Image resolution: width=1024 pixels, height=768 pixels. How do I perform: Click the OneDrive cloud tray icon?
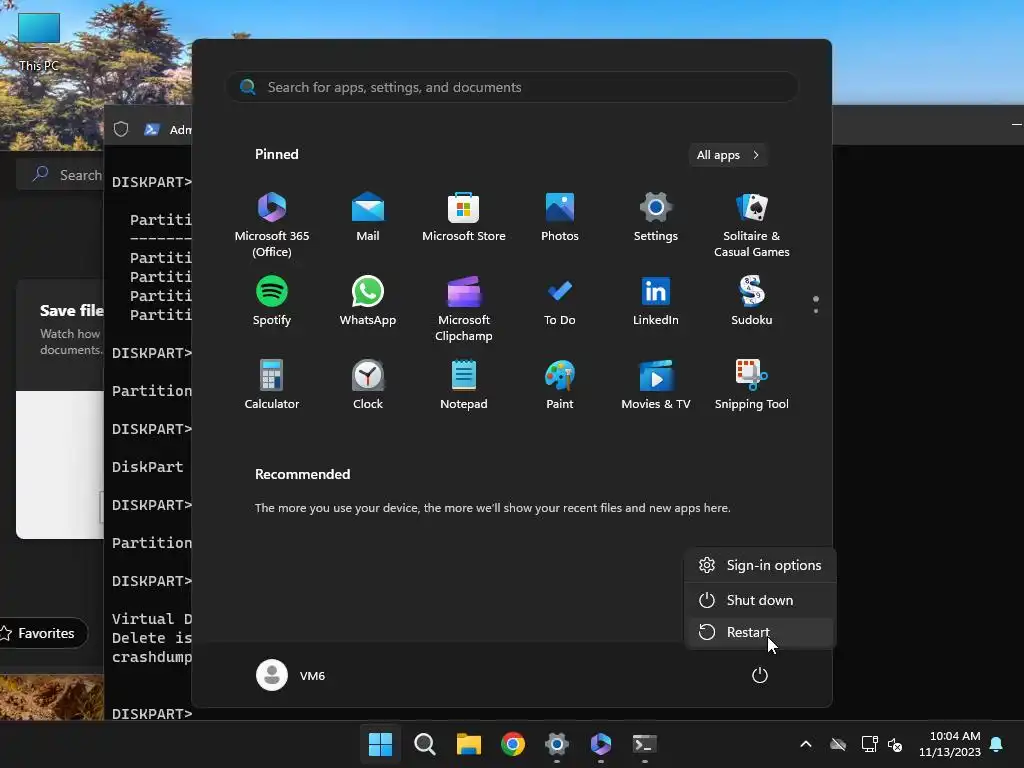[838, 744]
